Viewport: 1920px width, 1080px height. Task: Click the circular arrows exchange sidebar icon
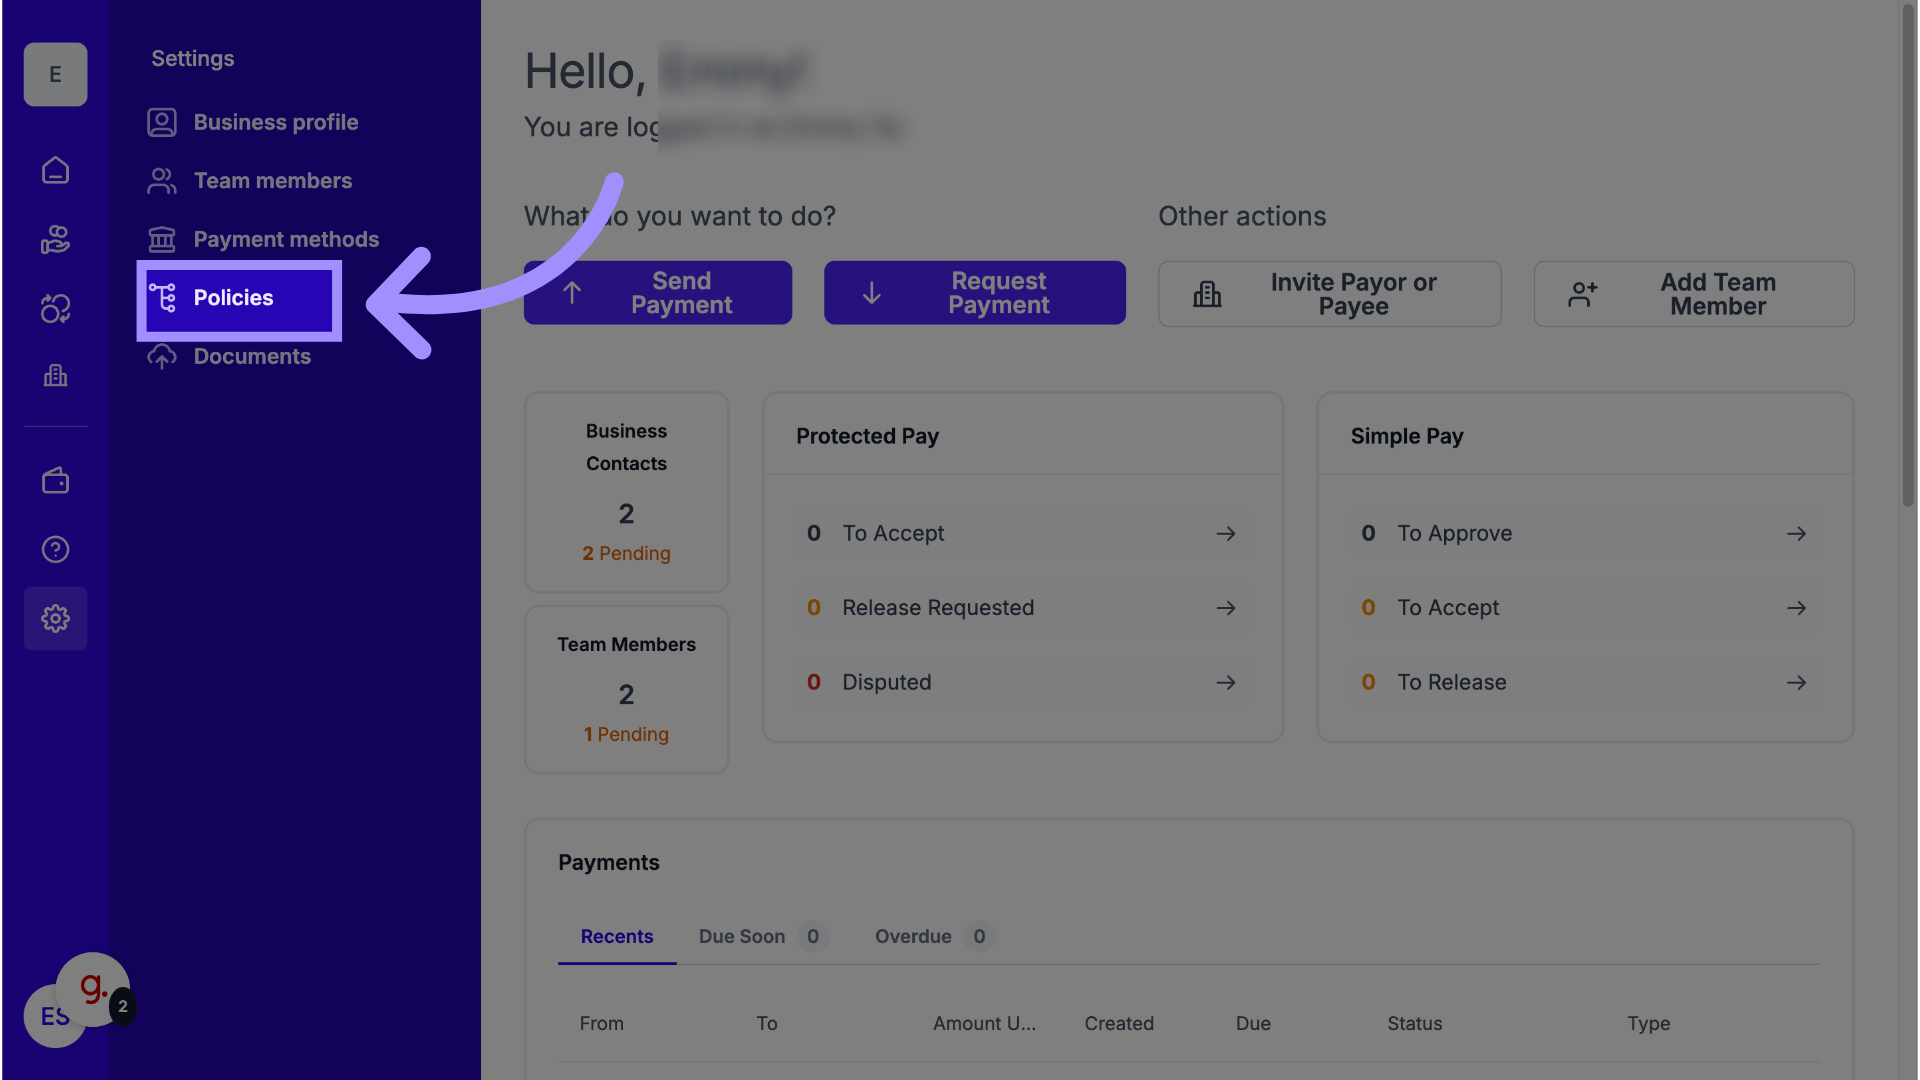55,309
